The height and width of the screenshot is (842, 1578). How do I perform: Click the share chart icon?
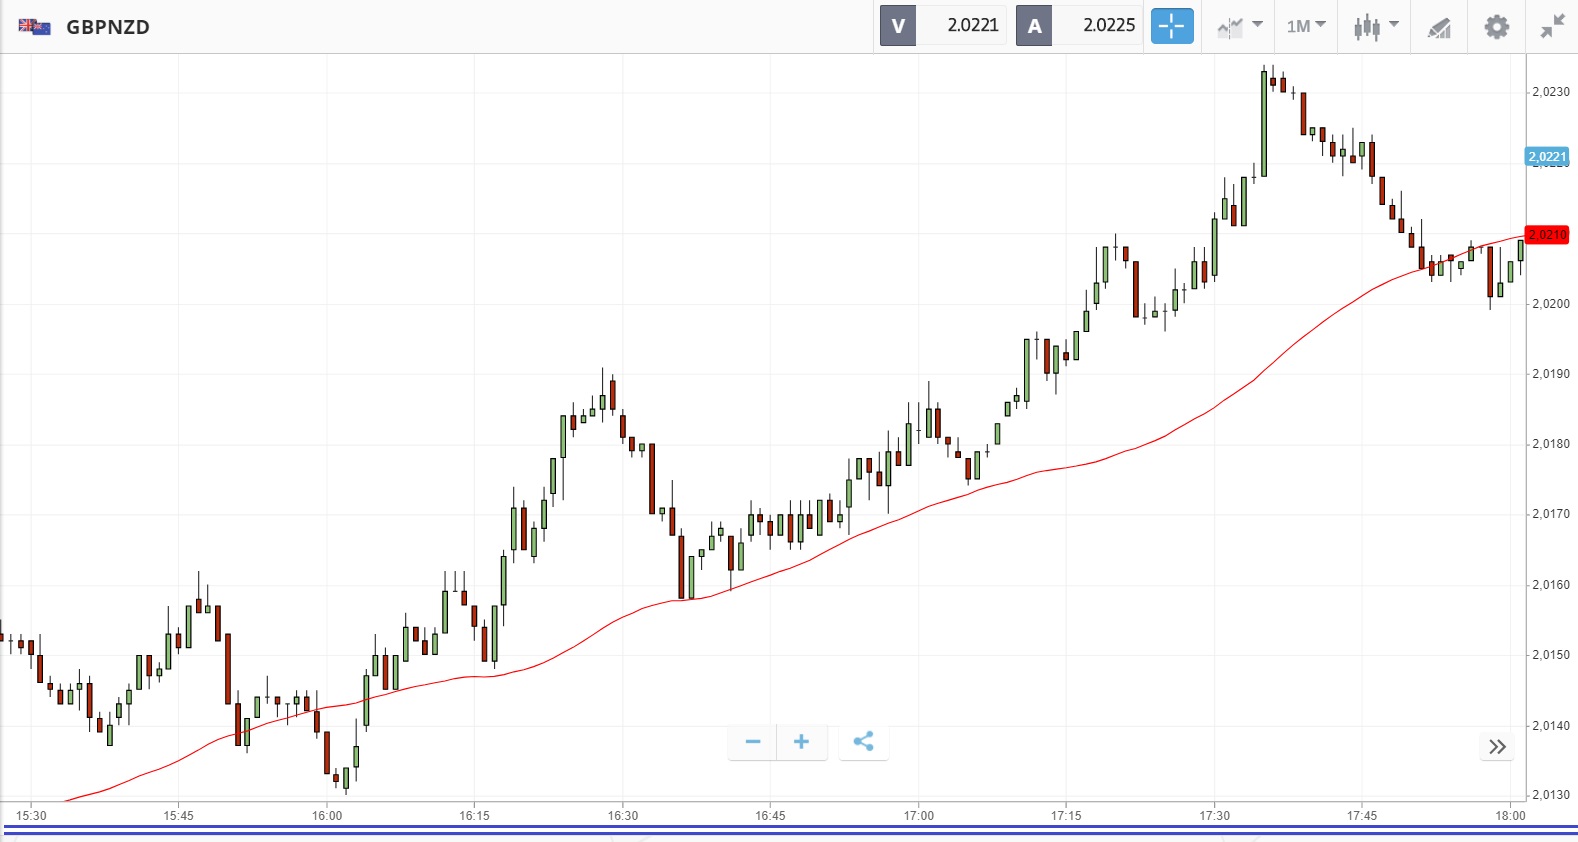[864, 741]
